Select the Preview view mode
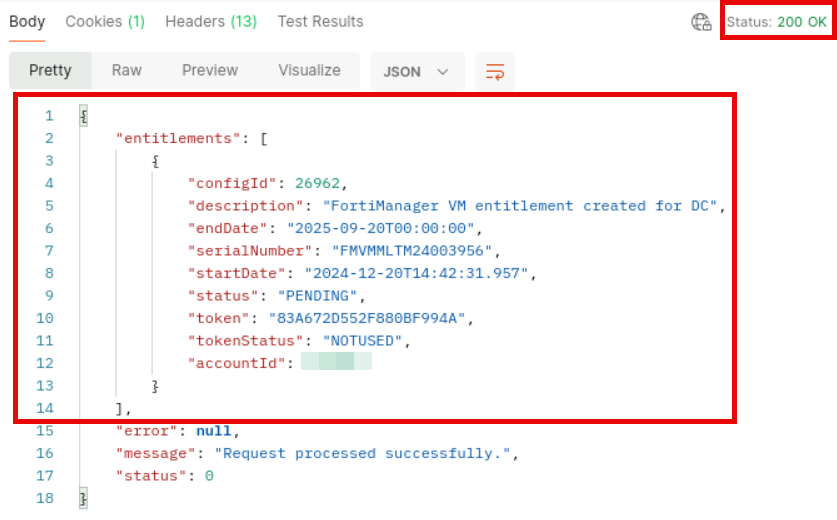The height and width of the screenshot is (520, 837). 210,70
